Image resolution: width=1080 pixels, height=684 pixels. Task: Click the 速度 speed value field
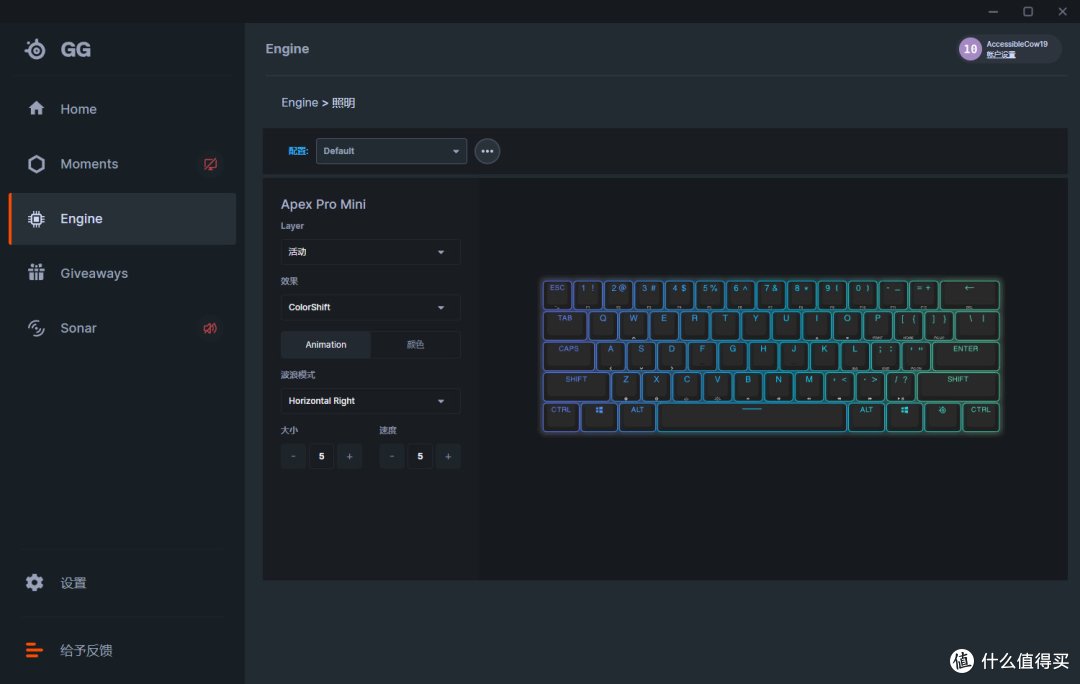coord(420,456)
